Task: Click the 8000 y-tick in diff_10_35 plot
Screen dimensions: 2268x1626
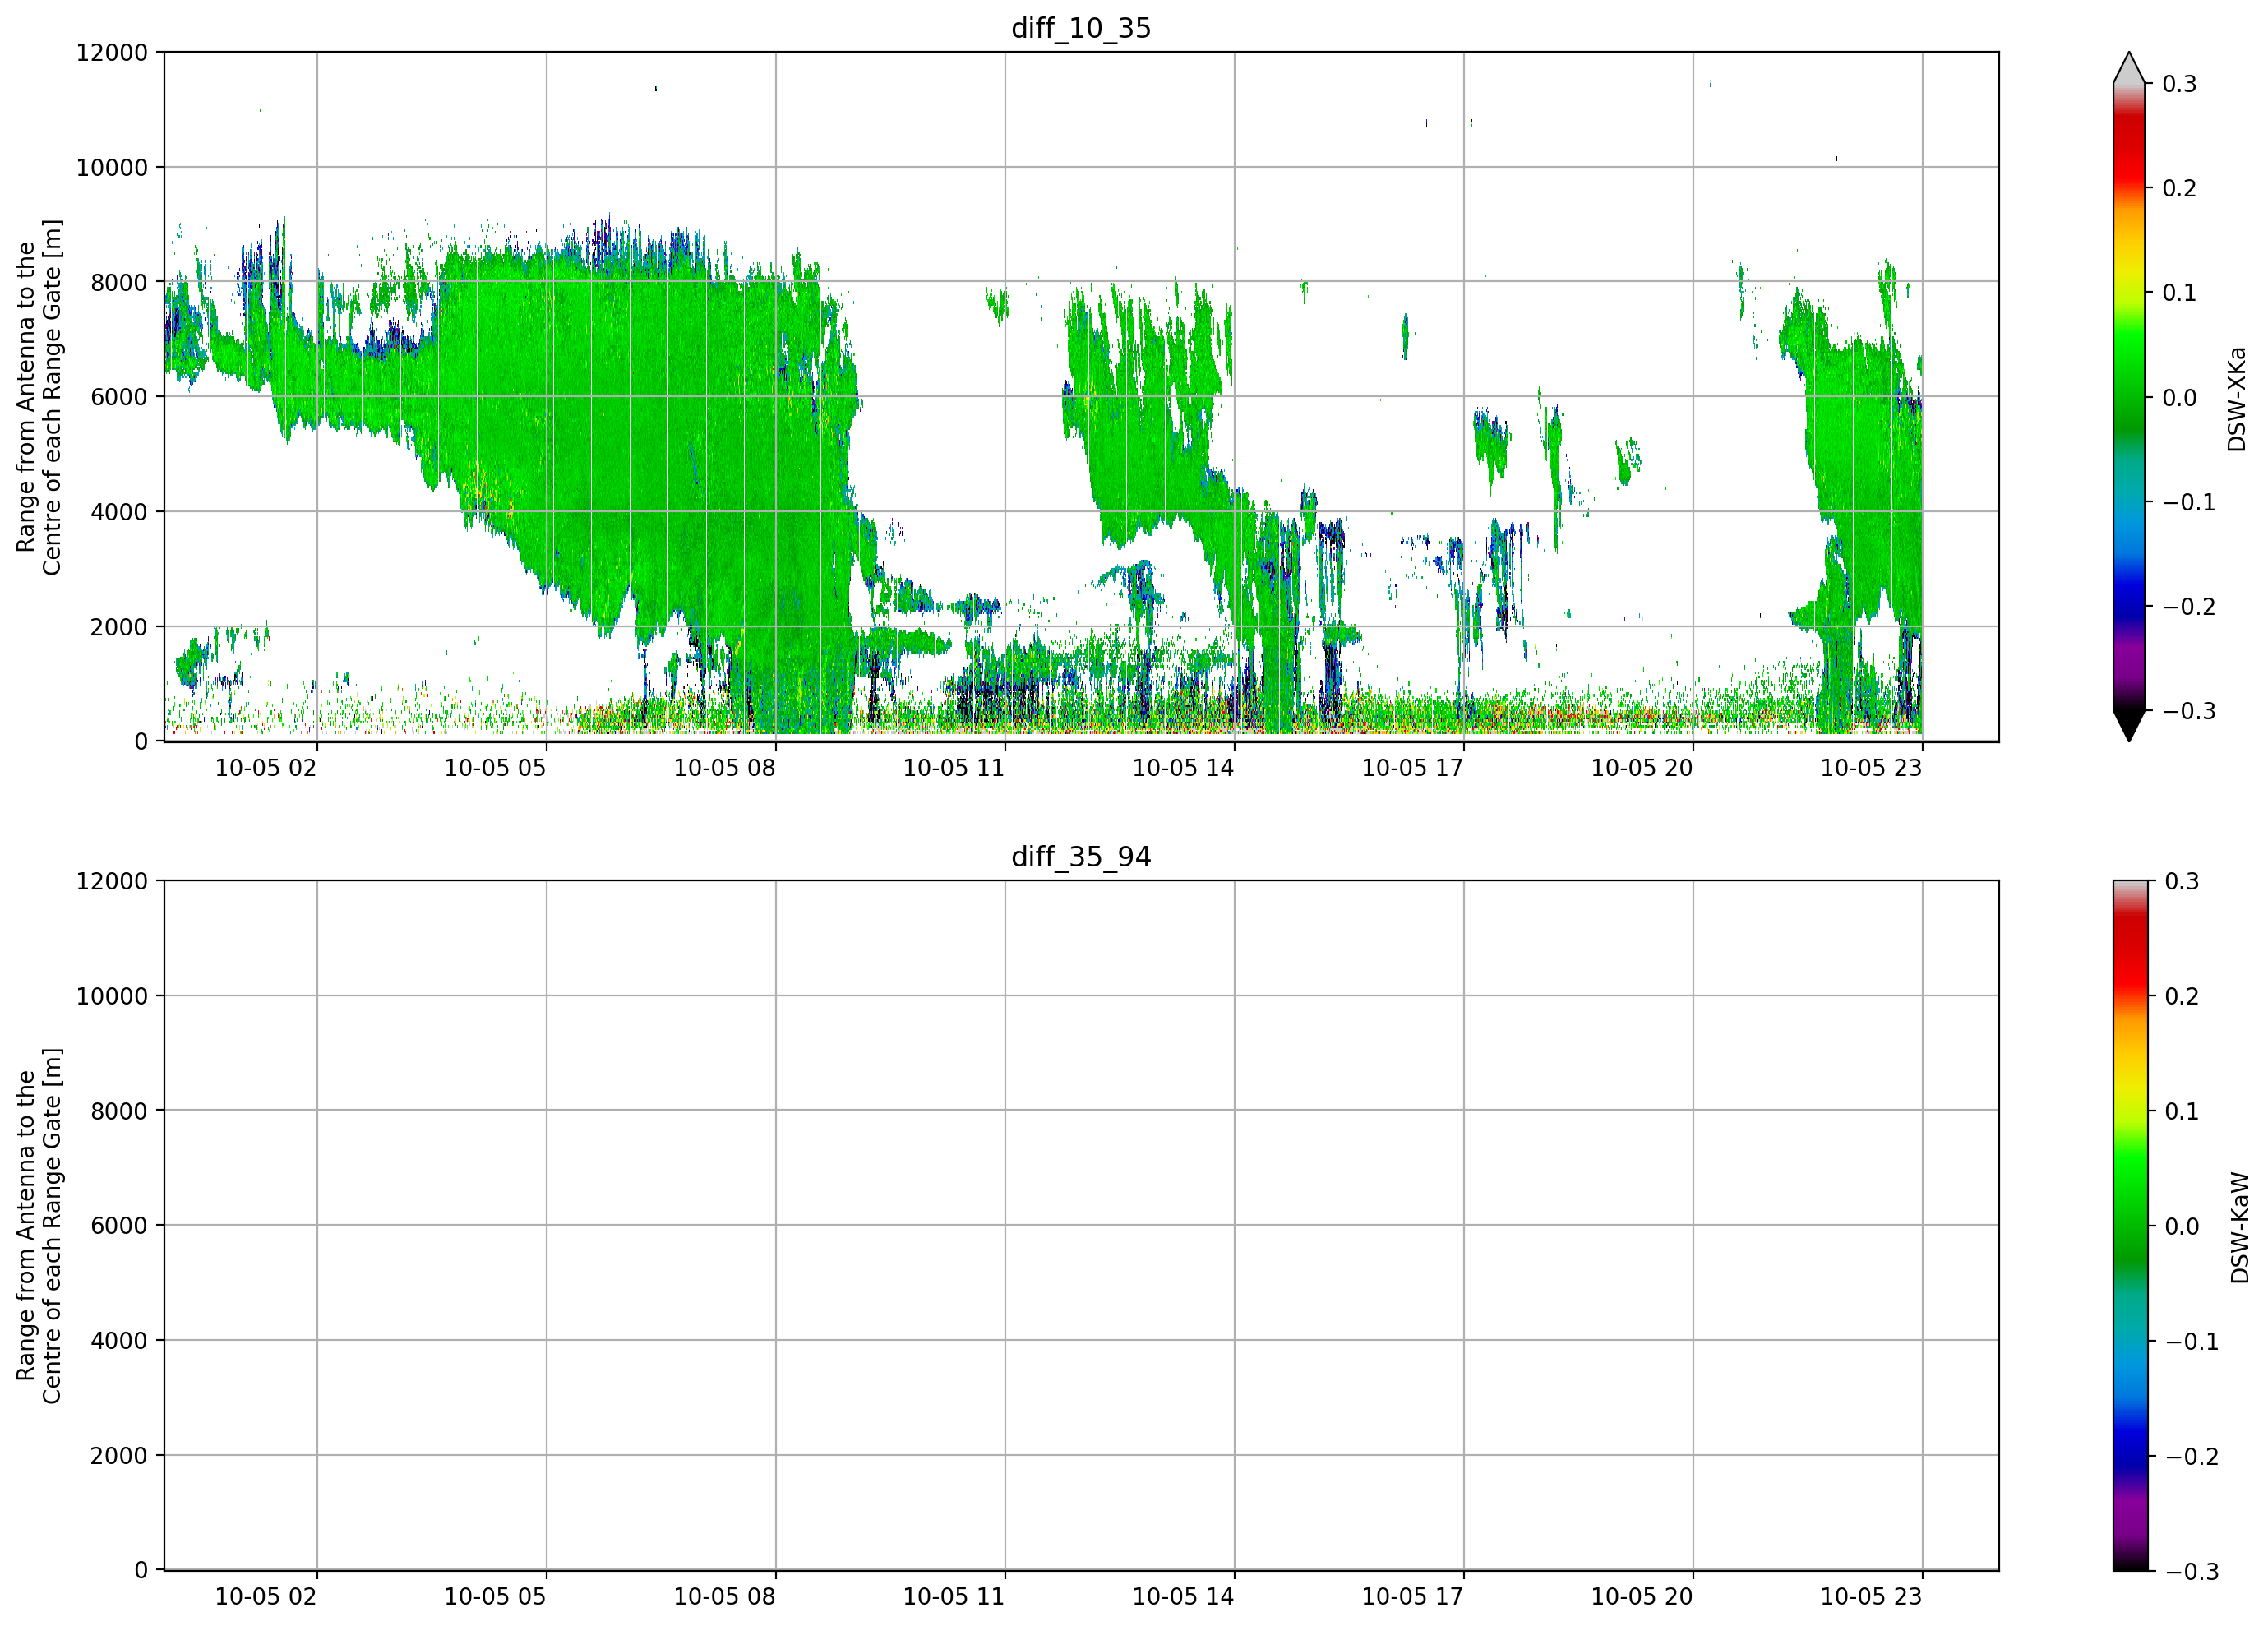Action: [119, 282]
